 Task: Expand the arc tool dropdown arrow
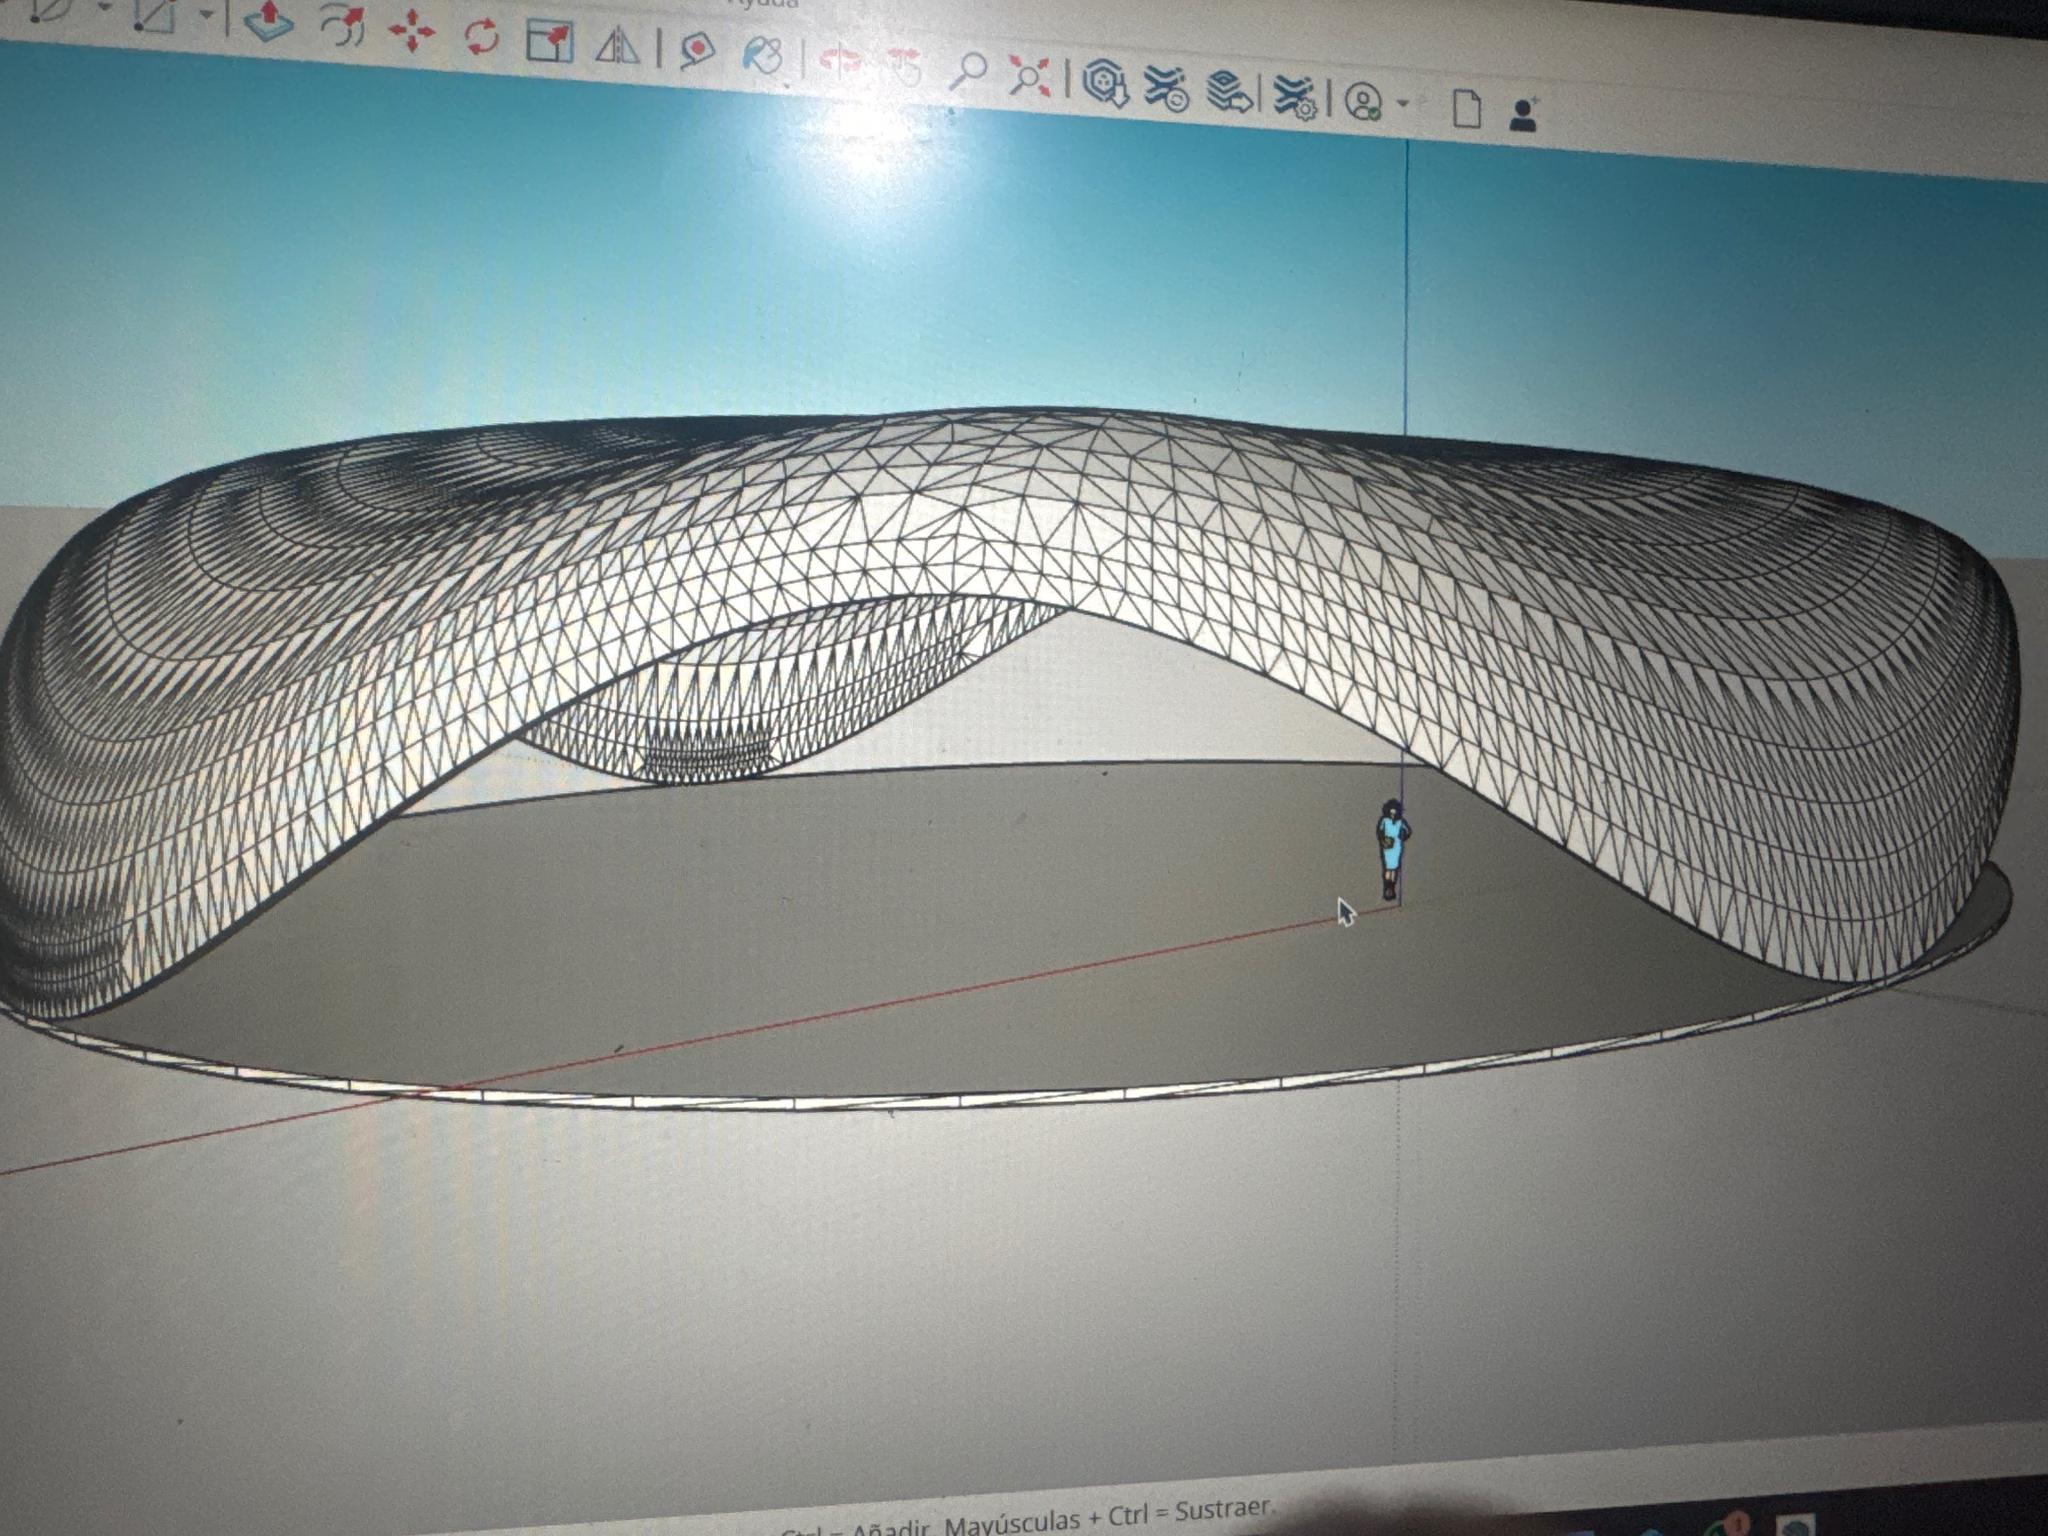pos(105,8)
